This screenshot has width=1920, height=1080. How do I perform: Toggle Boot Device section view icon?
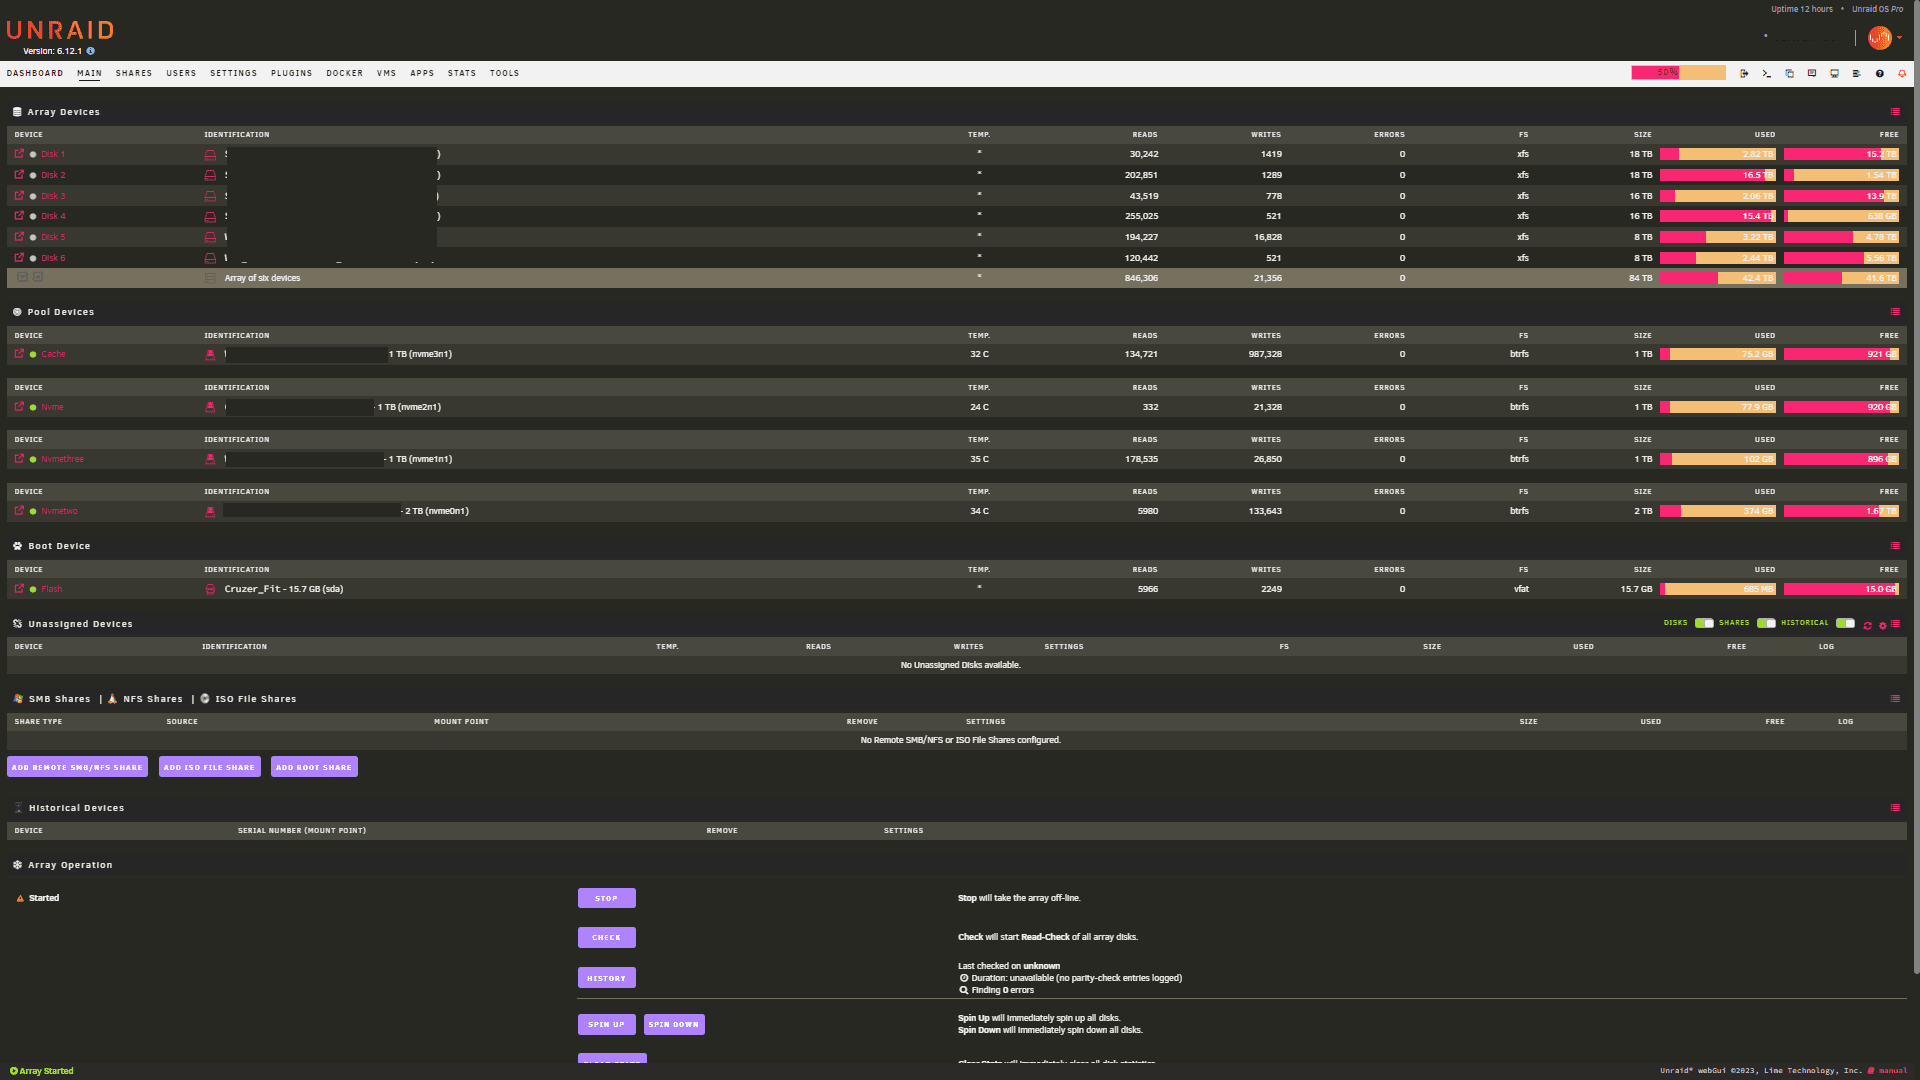(1895, 546)
